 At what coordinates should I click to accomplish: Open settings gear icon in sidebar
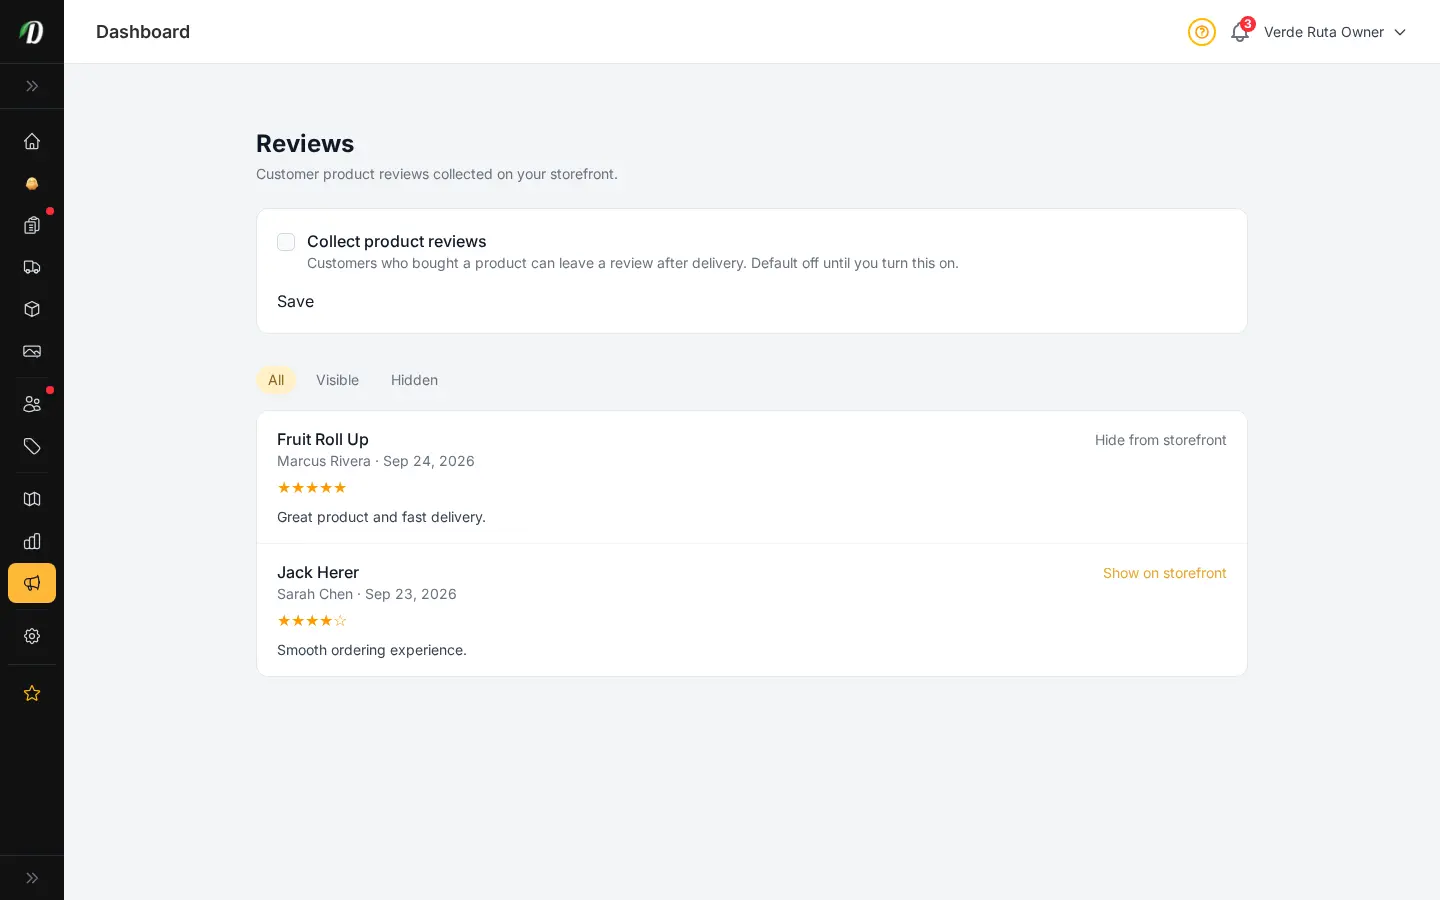[x=32, y=636]
